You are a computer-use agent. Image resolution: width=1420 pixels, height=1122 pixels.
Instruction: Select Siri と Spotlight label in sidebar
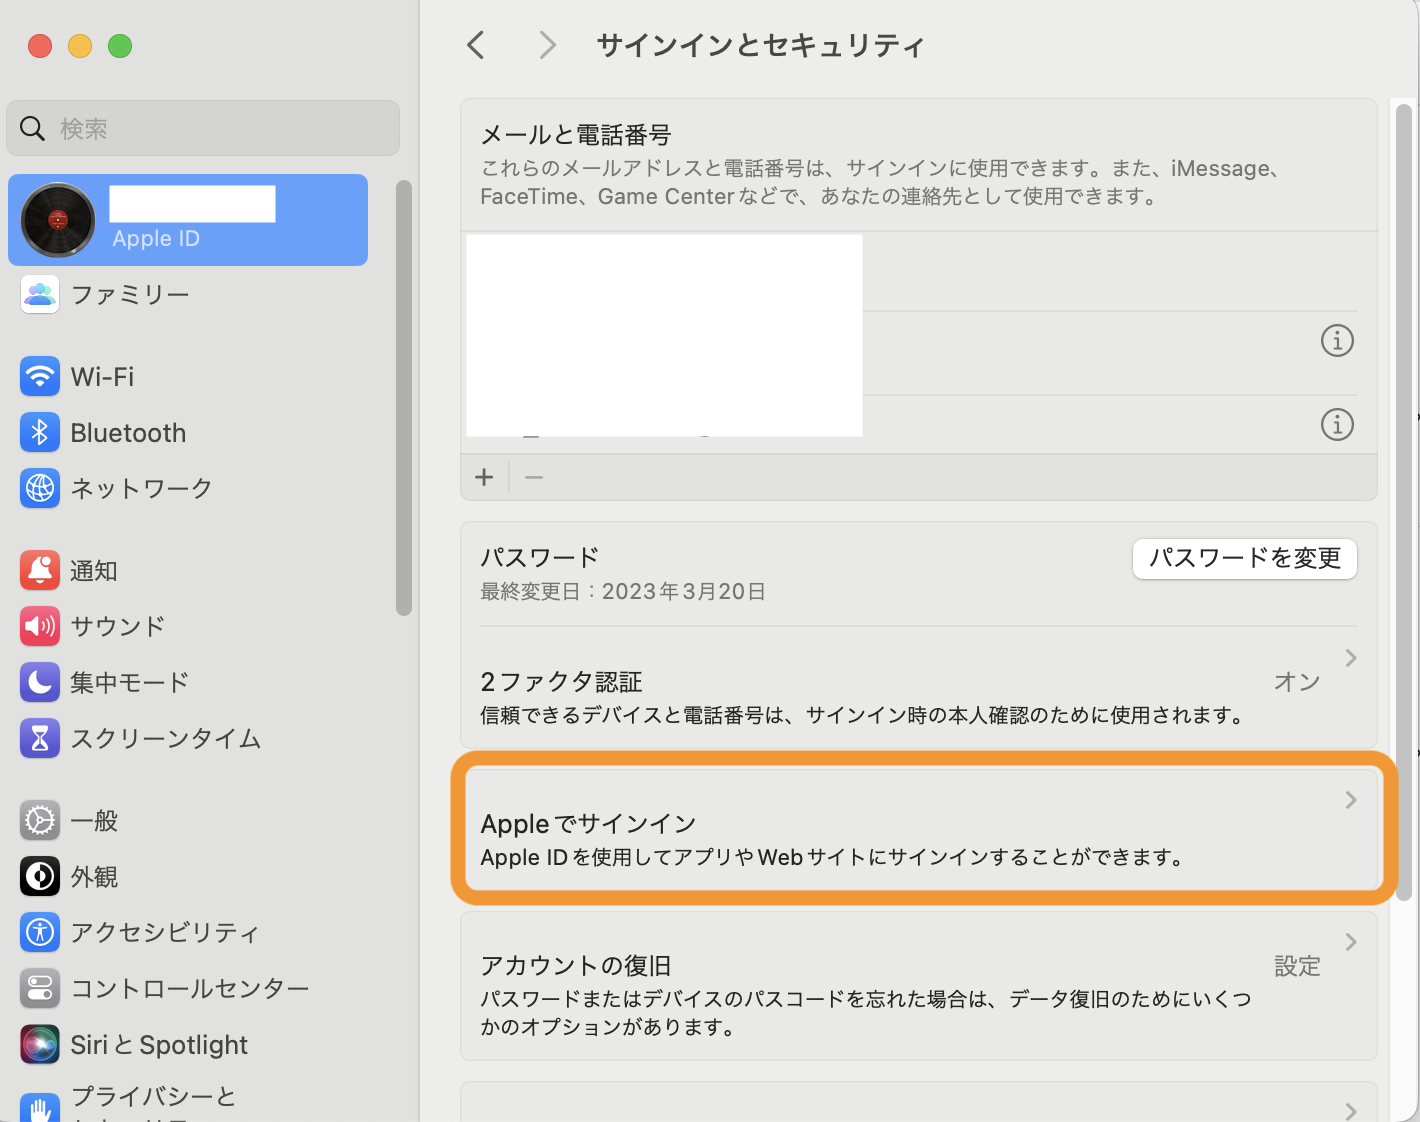159,1044
